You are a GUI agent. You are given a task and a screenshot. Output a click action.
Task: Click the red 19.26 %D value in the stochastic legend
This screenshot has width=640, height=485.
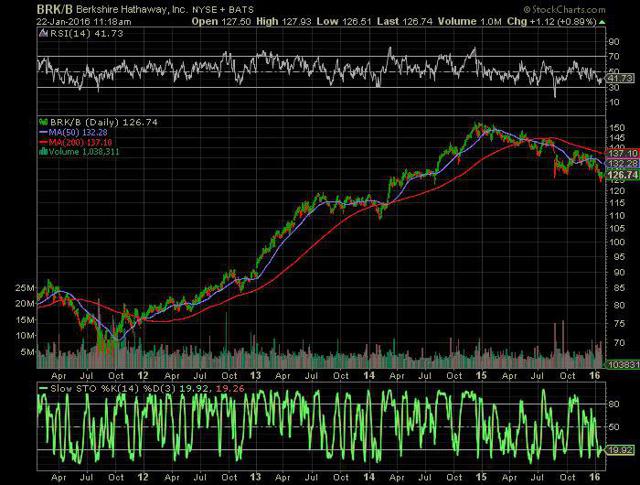(230, 388)
